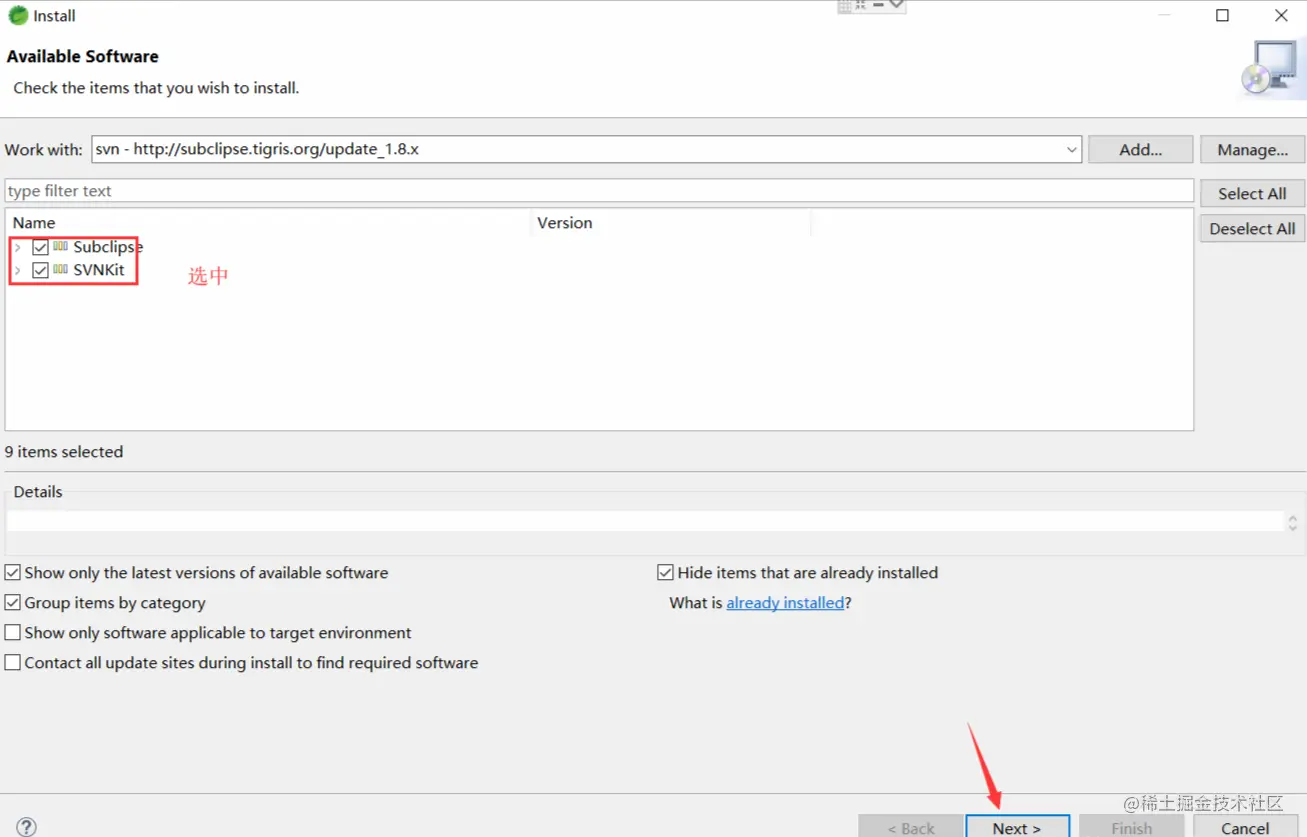The width and height of the screenshot is (1307, 837).
Task: Click the Add... button
Action: (x=1140, y=149)
